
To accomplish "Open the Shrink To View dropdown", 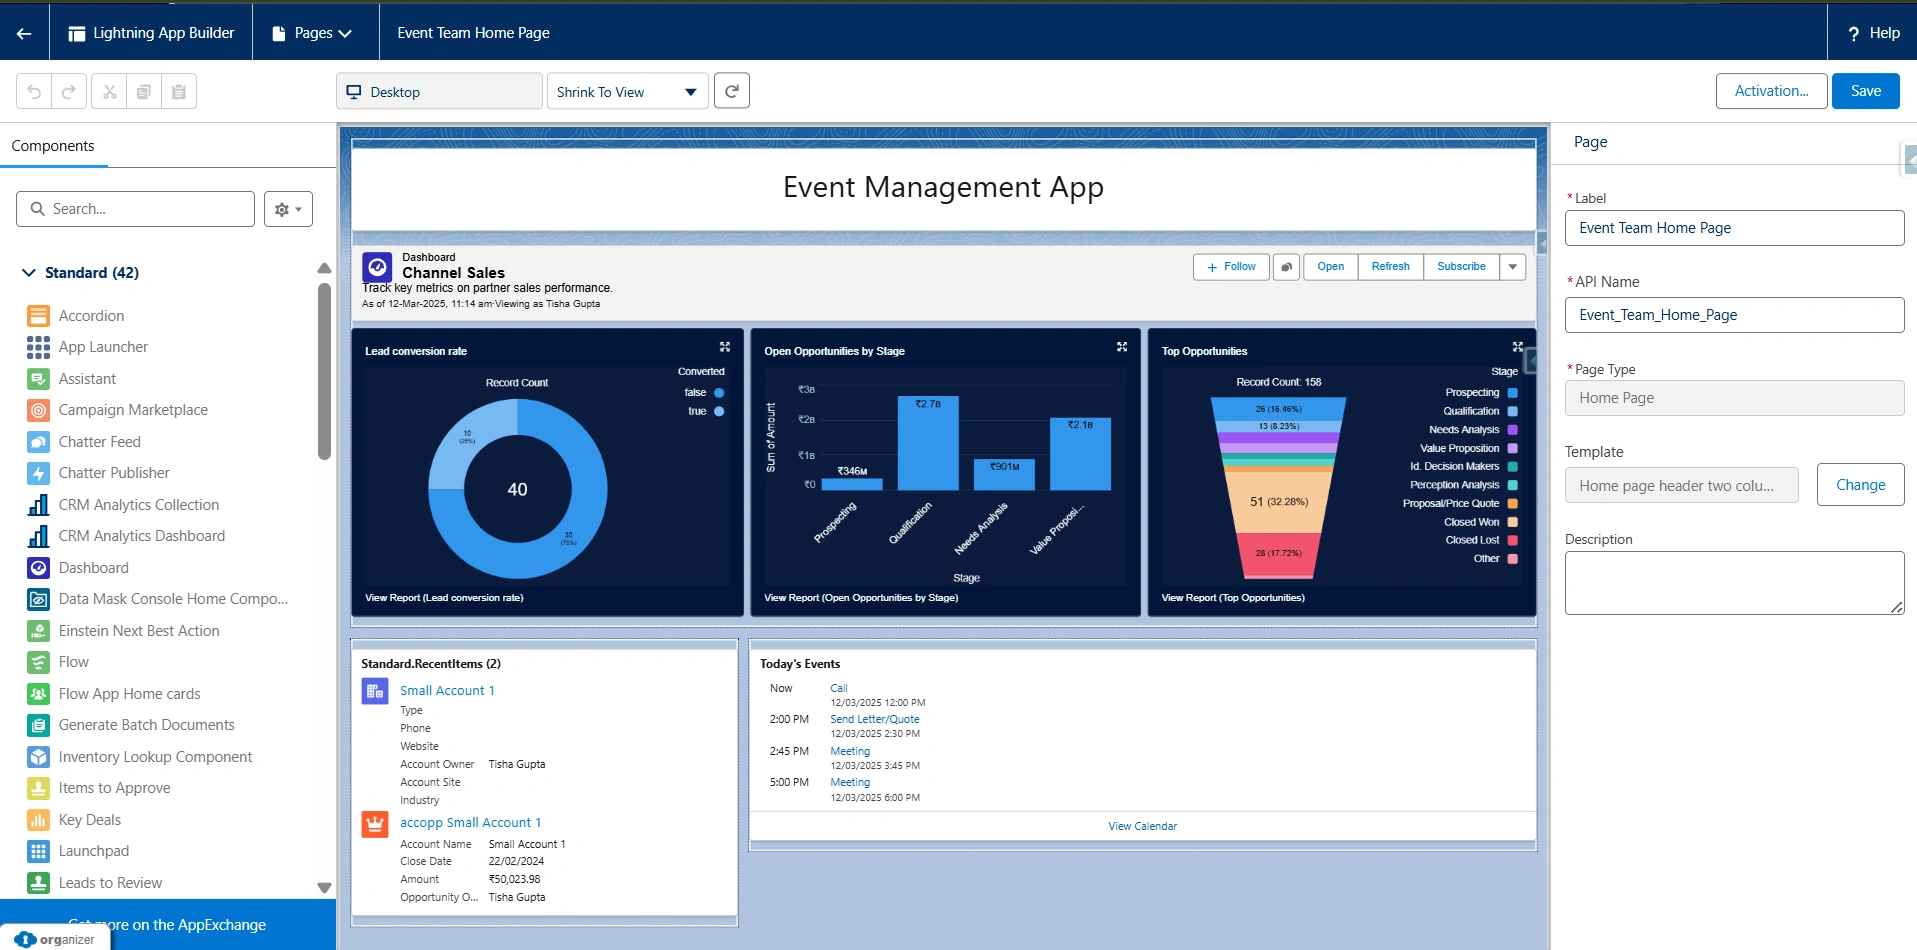I will [627, 92].
